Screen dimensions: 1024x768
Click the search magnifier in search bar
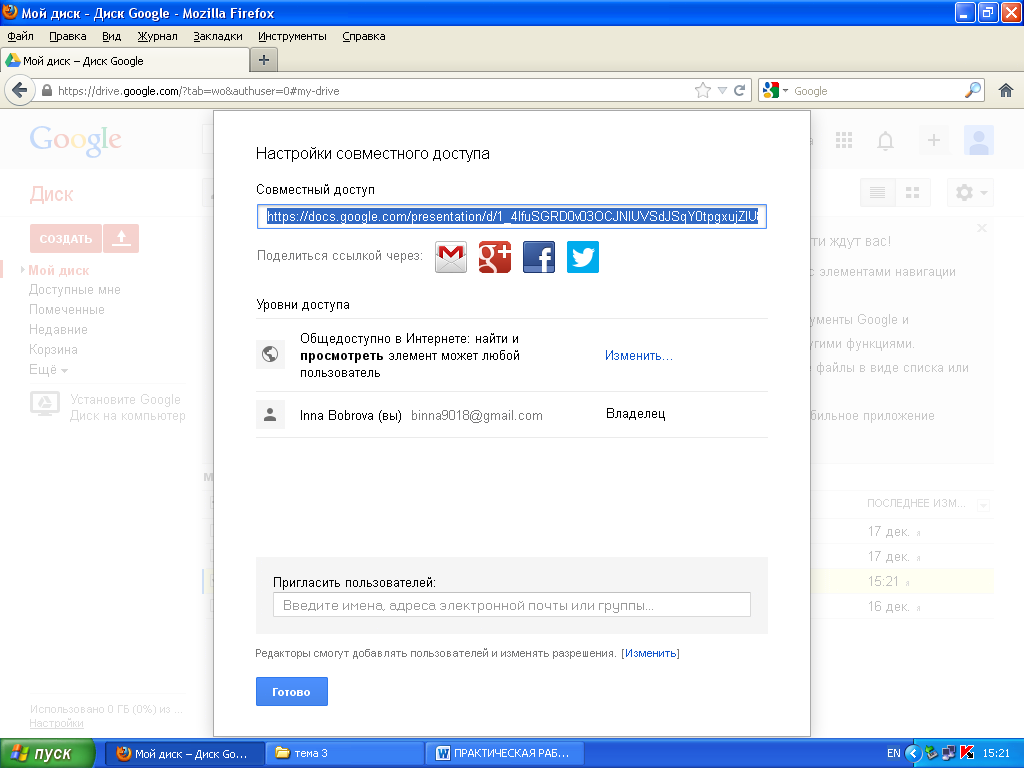973,90
